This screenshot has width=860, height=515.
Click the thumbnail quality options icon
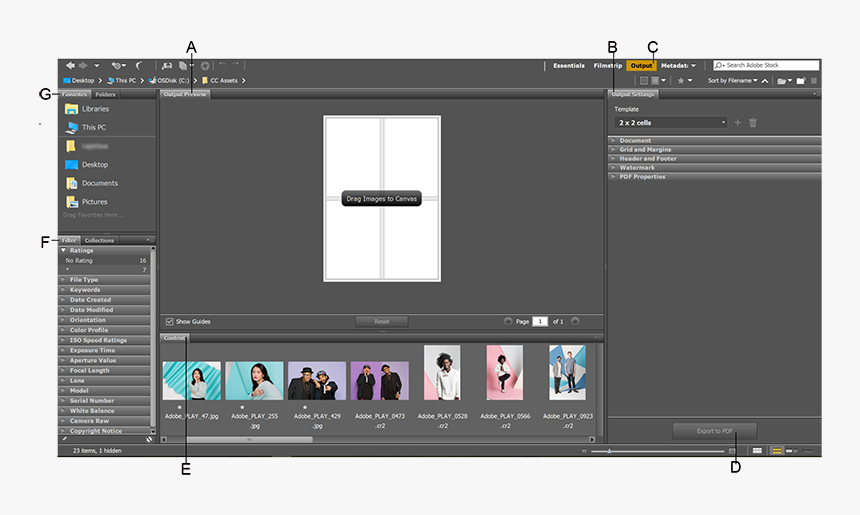[644, 81]
